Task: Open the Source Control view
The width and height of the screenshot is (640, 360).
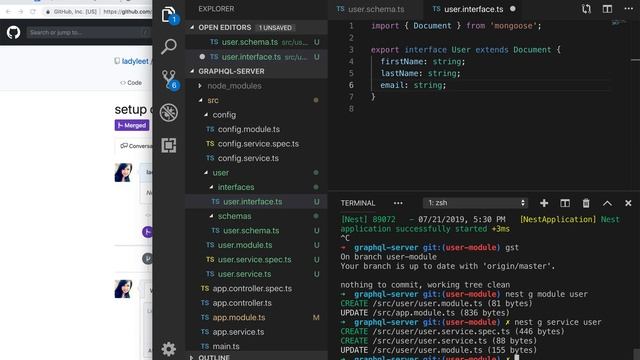Action: point(169,79)
